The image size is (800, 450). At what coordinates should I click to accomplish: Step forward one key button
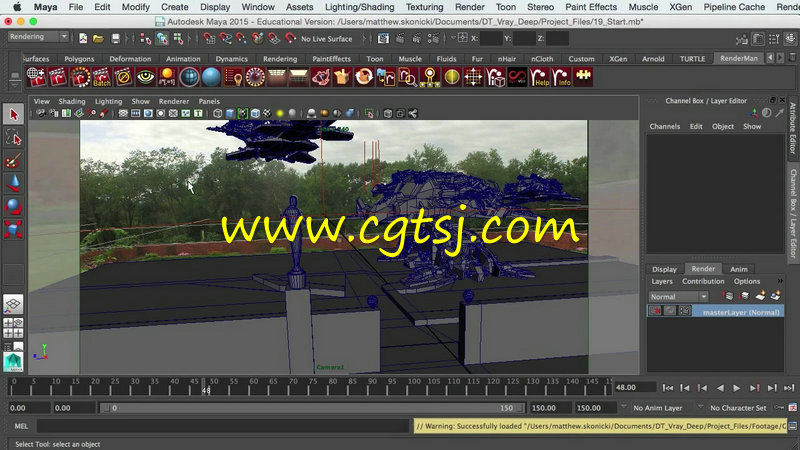(755, 388)
